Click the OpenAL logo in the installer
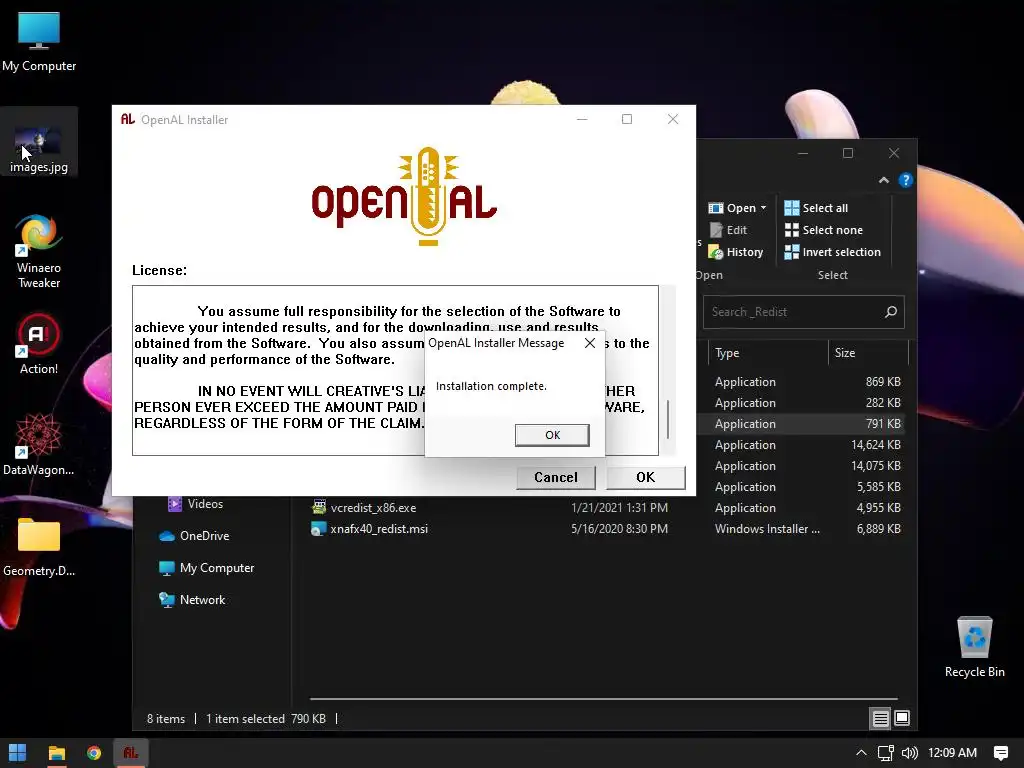The image size is (1024, 768). click(x=404, y=197)
